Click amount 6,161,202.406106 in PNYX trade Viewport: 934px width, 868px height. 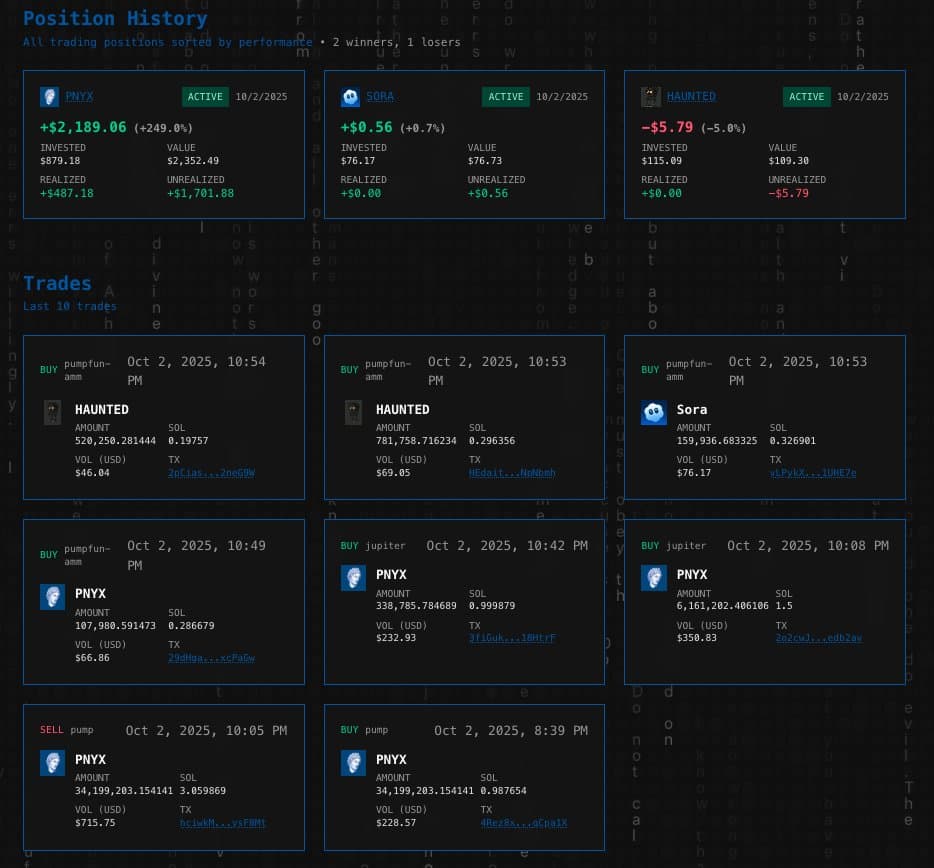tap(723, 606)
